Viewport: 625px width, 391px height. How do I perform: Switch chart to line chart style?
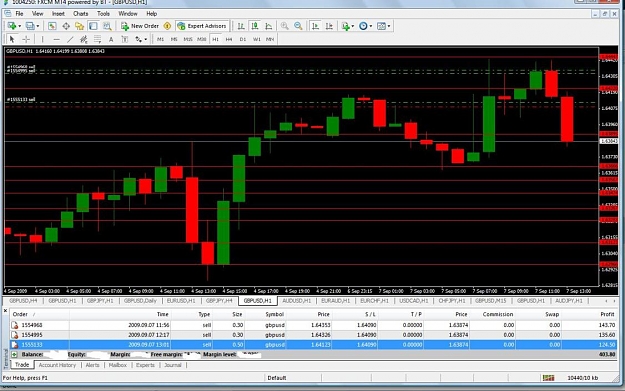pyautogui.click(x=269, y=26)
